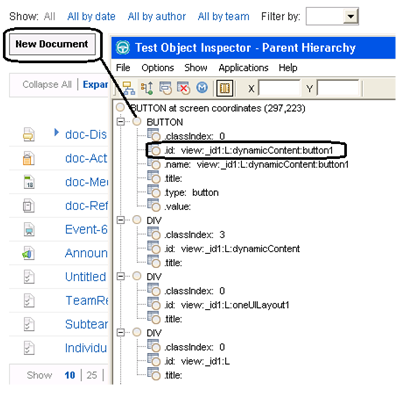
Task: Click the round node icon next to BUTTON
Action: (x=137, y=121)
